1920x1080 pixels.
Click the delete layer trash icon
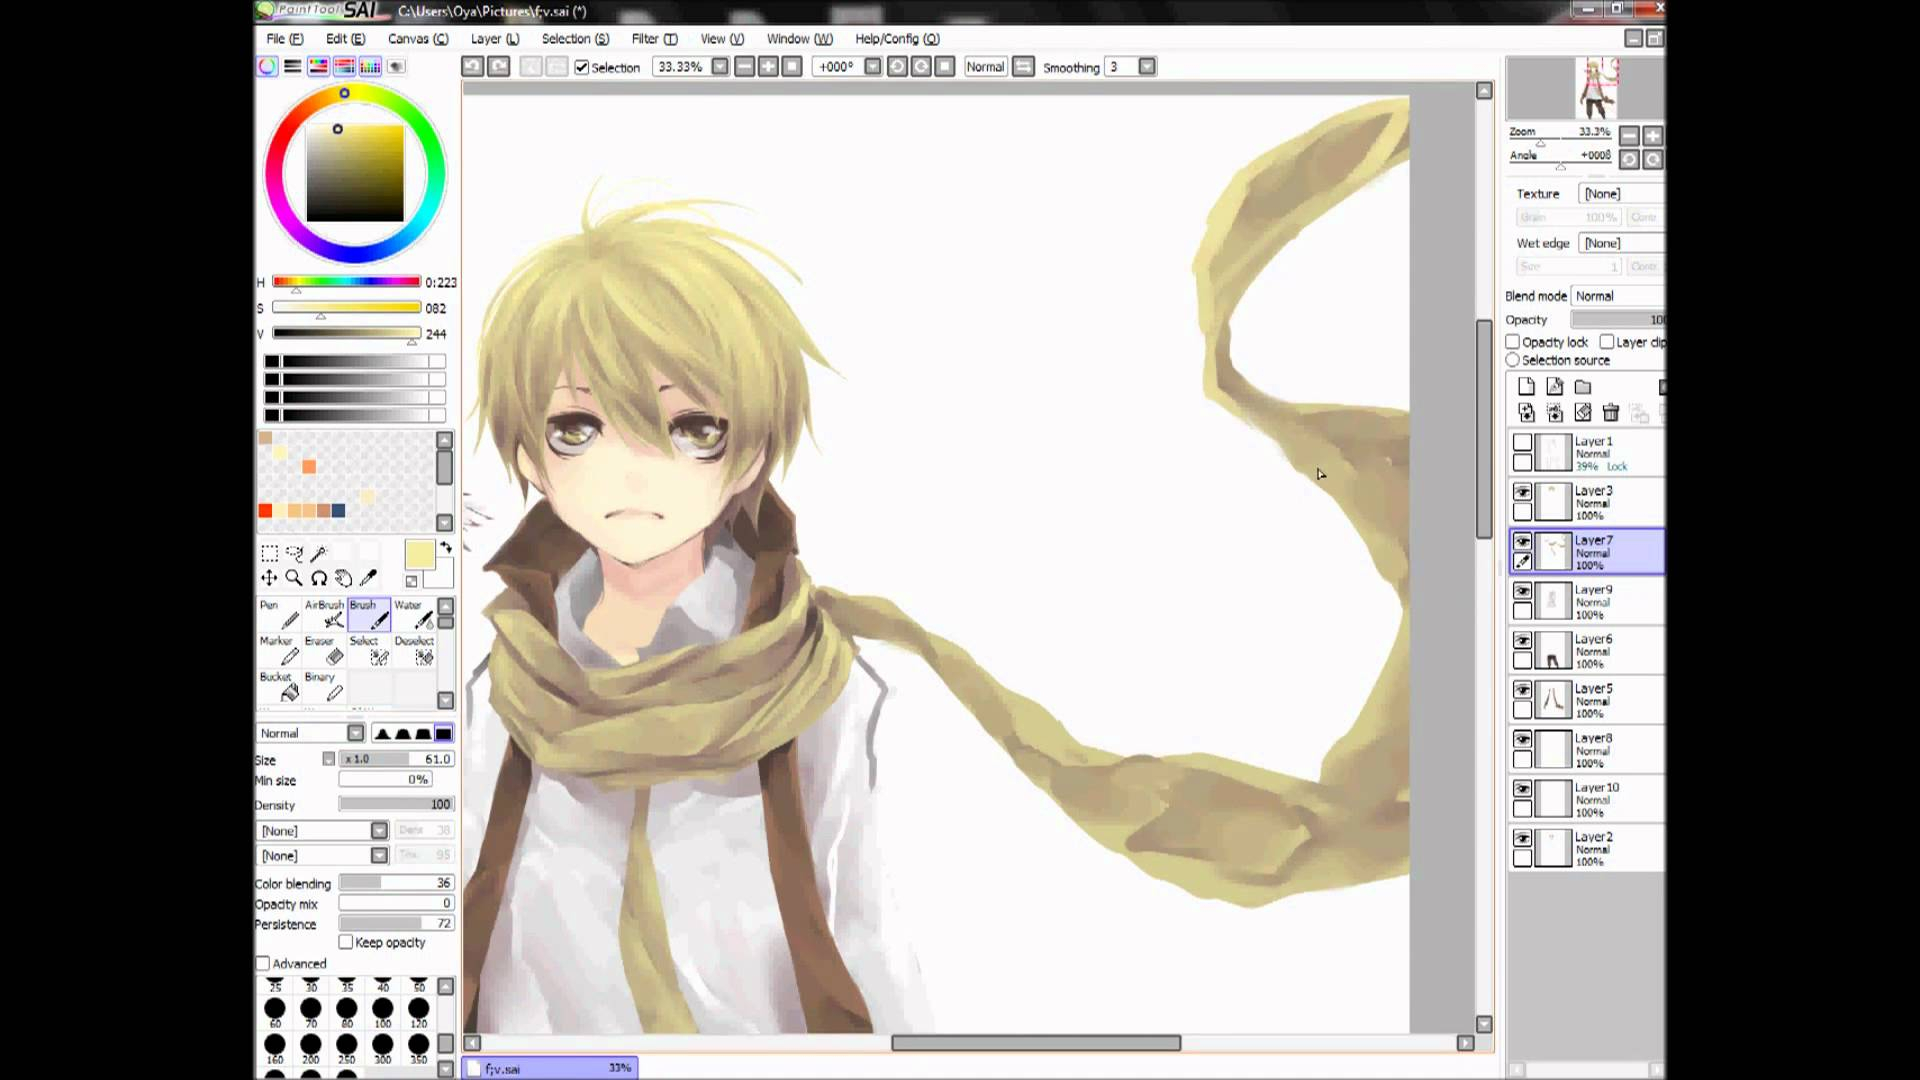coord(1611,412)
